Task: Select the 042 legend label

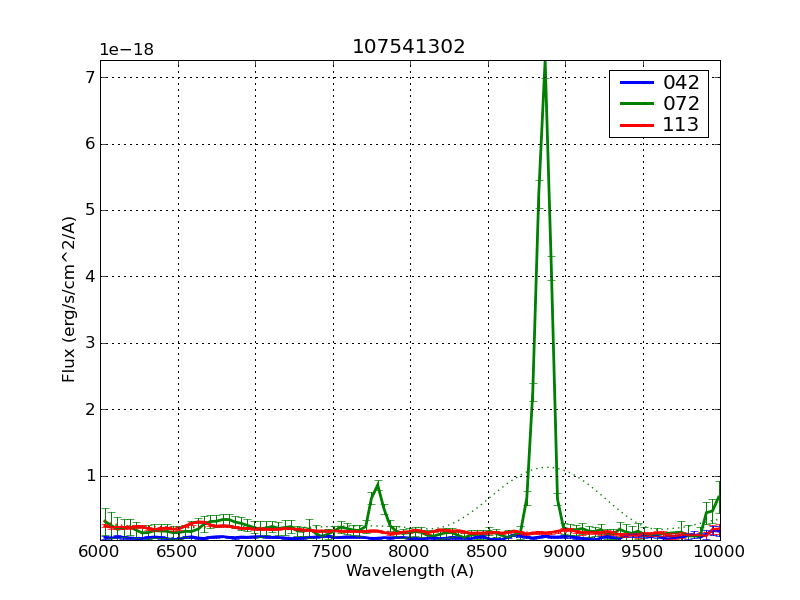Action: [x=681, y=83]
